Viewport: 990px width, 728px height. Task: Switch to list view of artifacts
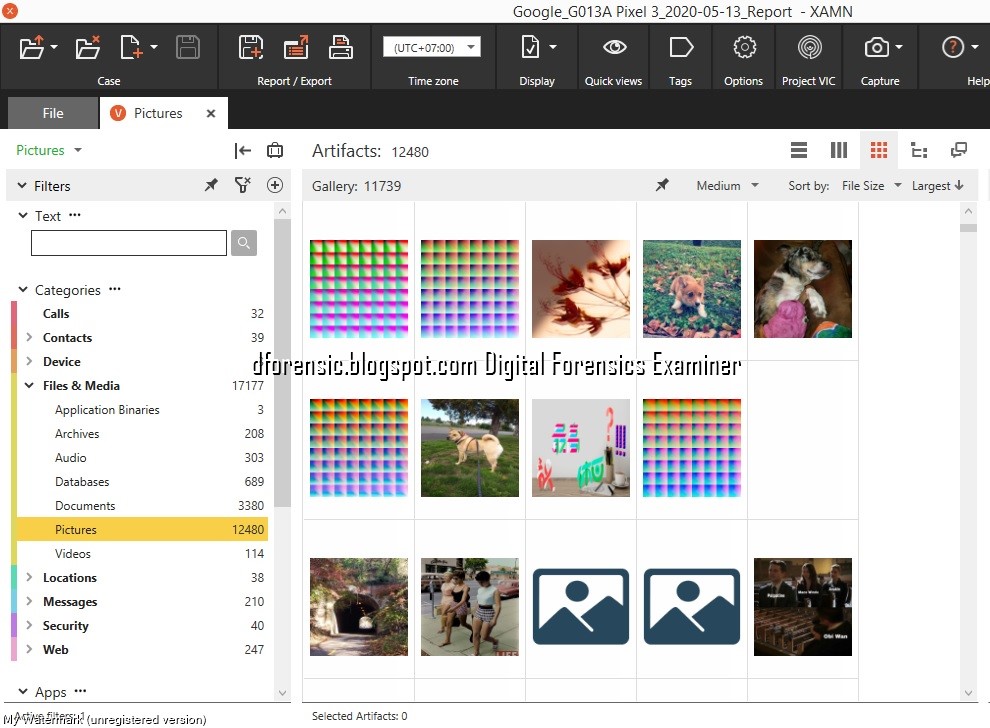[x=798, y=150]
